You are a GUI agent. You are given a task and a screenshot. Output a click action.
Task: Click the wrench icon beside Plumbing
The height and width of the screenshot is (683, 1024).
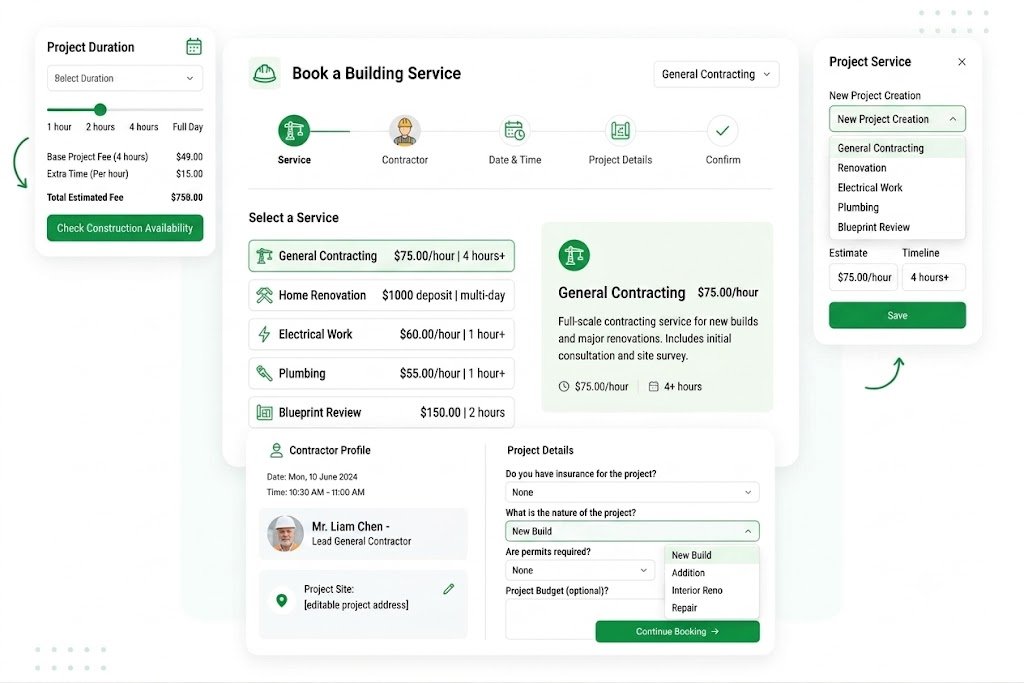pyautogui.click(x=264, y=373)
